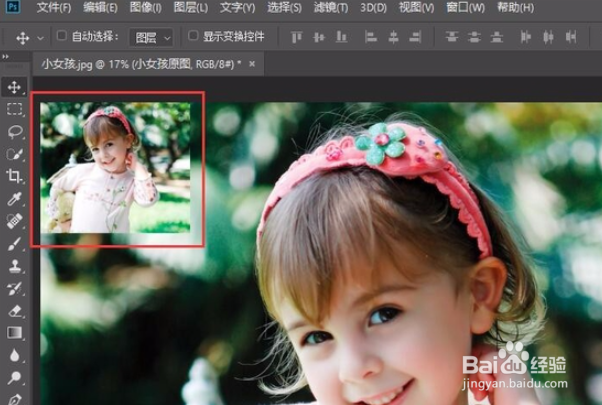Select the Rectangular Marquee tool

[x=14, y=109]
